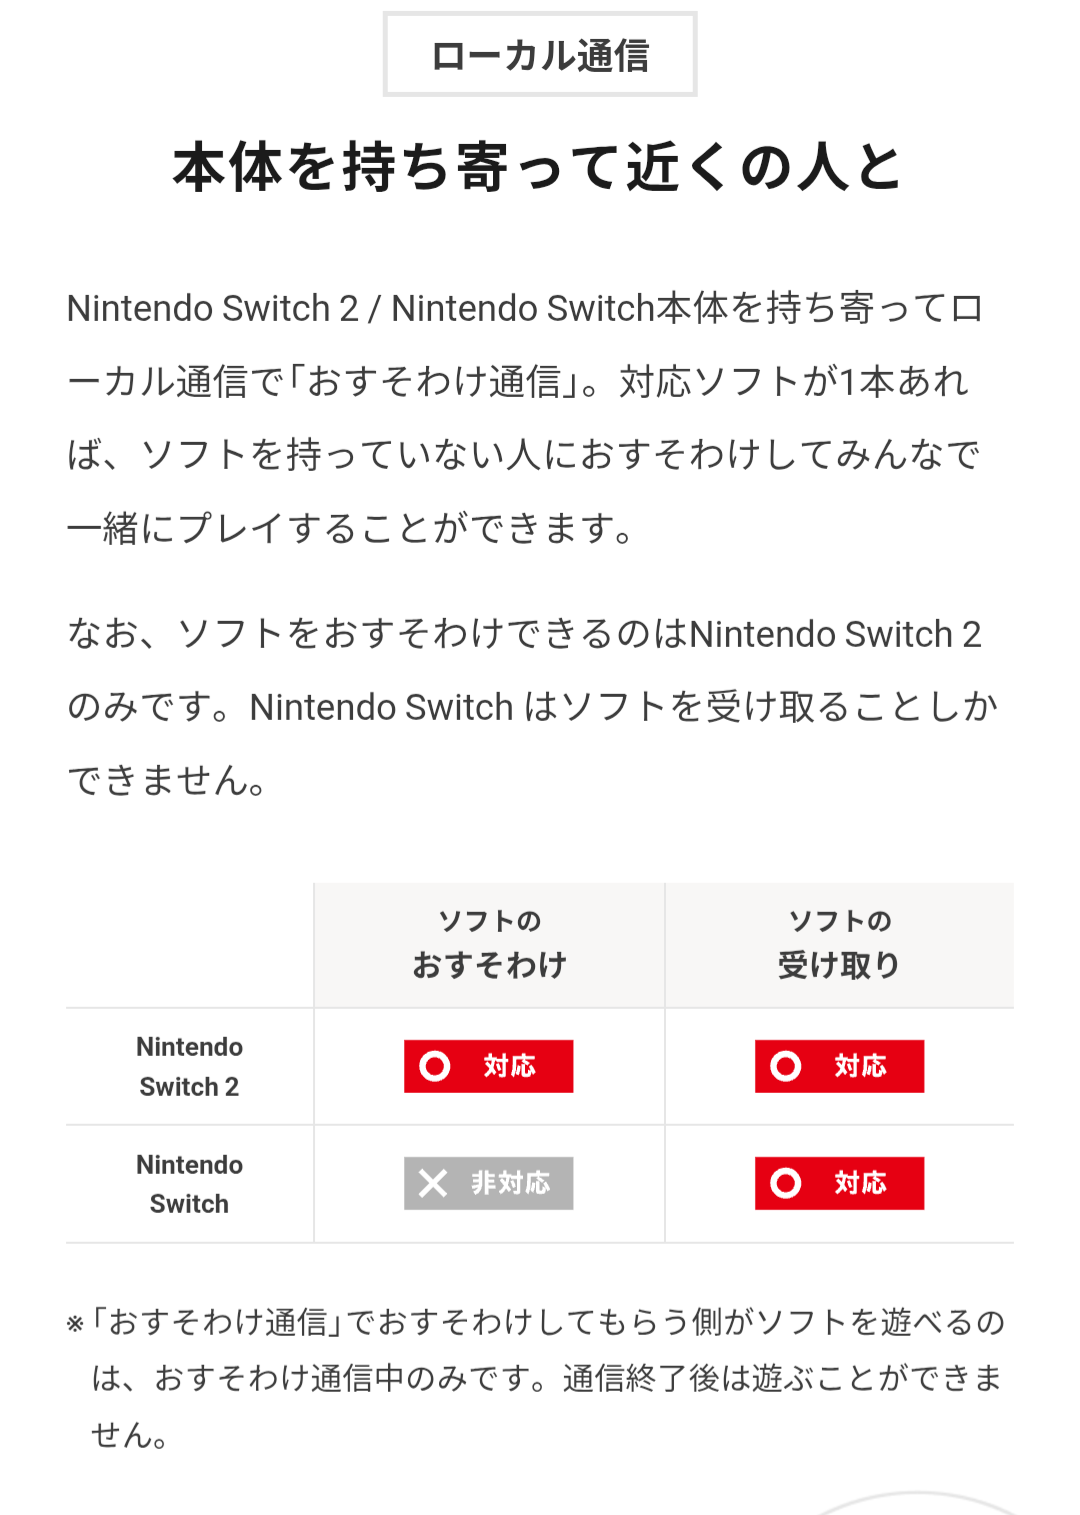Click the Nintendo Switch 2 row label
The height and width of the screenshot is (1515, 1080).
tap(190, 1066)
